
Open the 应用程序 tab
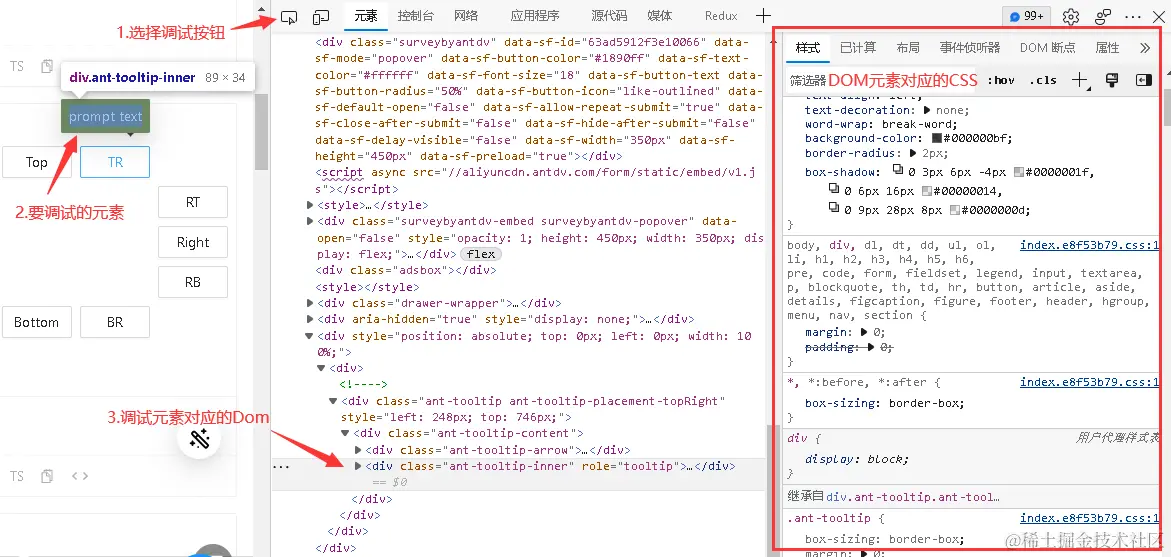pyautogui.click(x=535, y=16)
